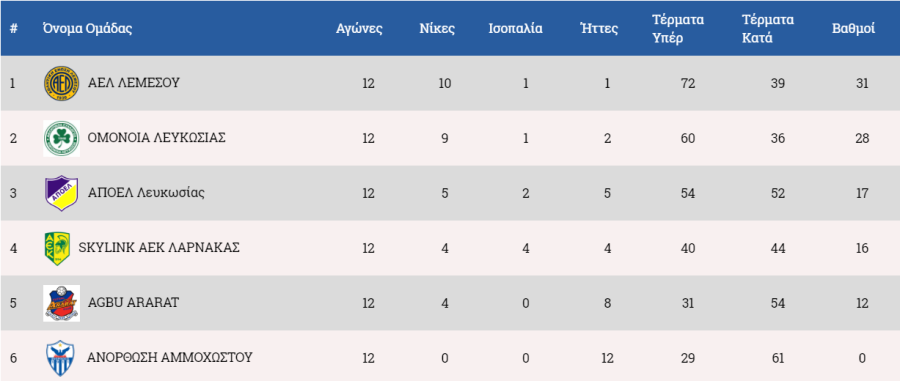Viewport: 900px width, 381px height.
Task: Open the ΟΜΟΝΟΙΑ ΛΕΥΚΩΣΙΑΣ team name
Action: click(x=157, y=138)
